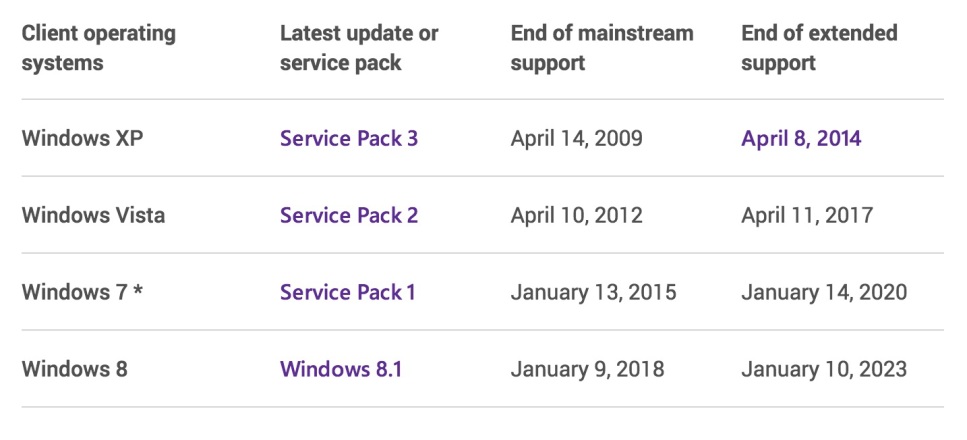Screen dimensions: 967x440
Task: Open the Service Pack 2 link
Action: pos(348,215)
